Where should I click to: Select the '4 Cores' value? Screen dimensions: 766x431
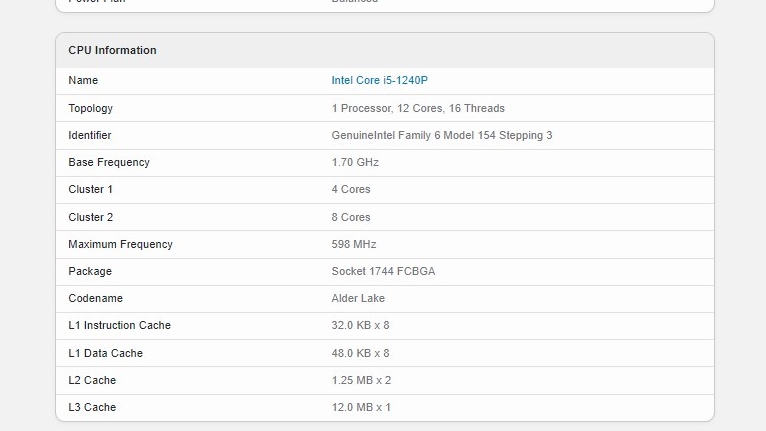click(x=351, y=189)
